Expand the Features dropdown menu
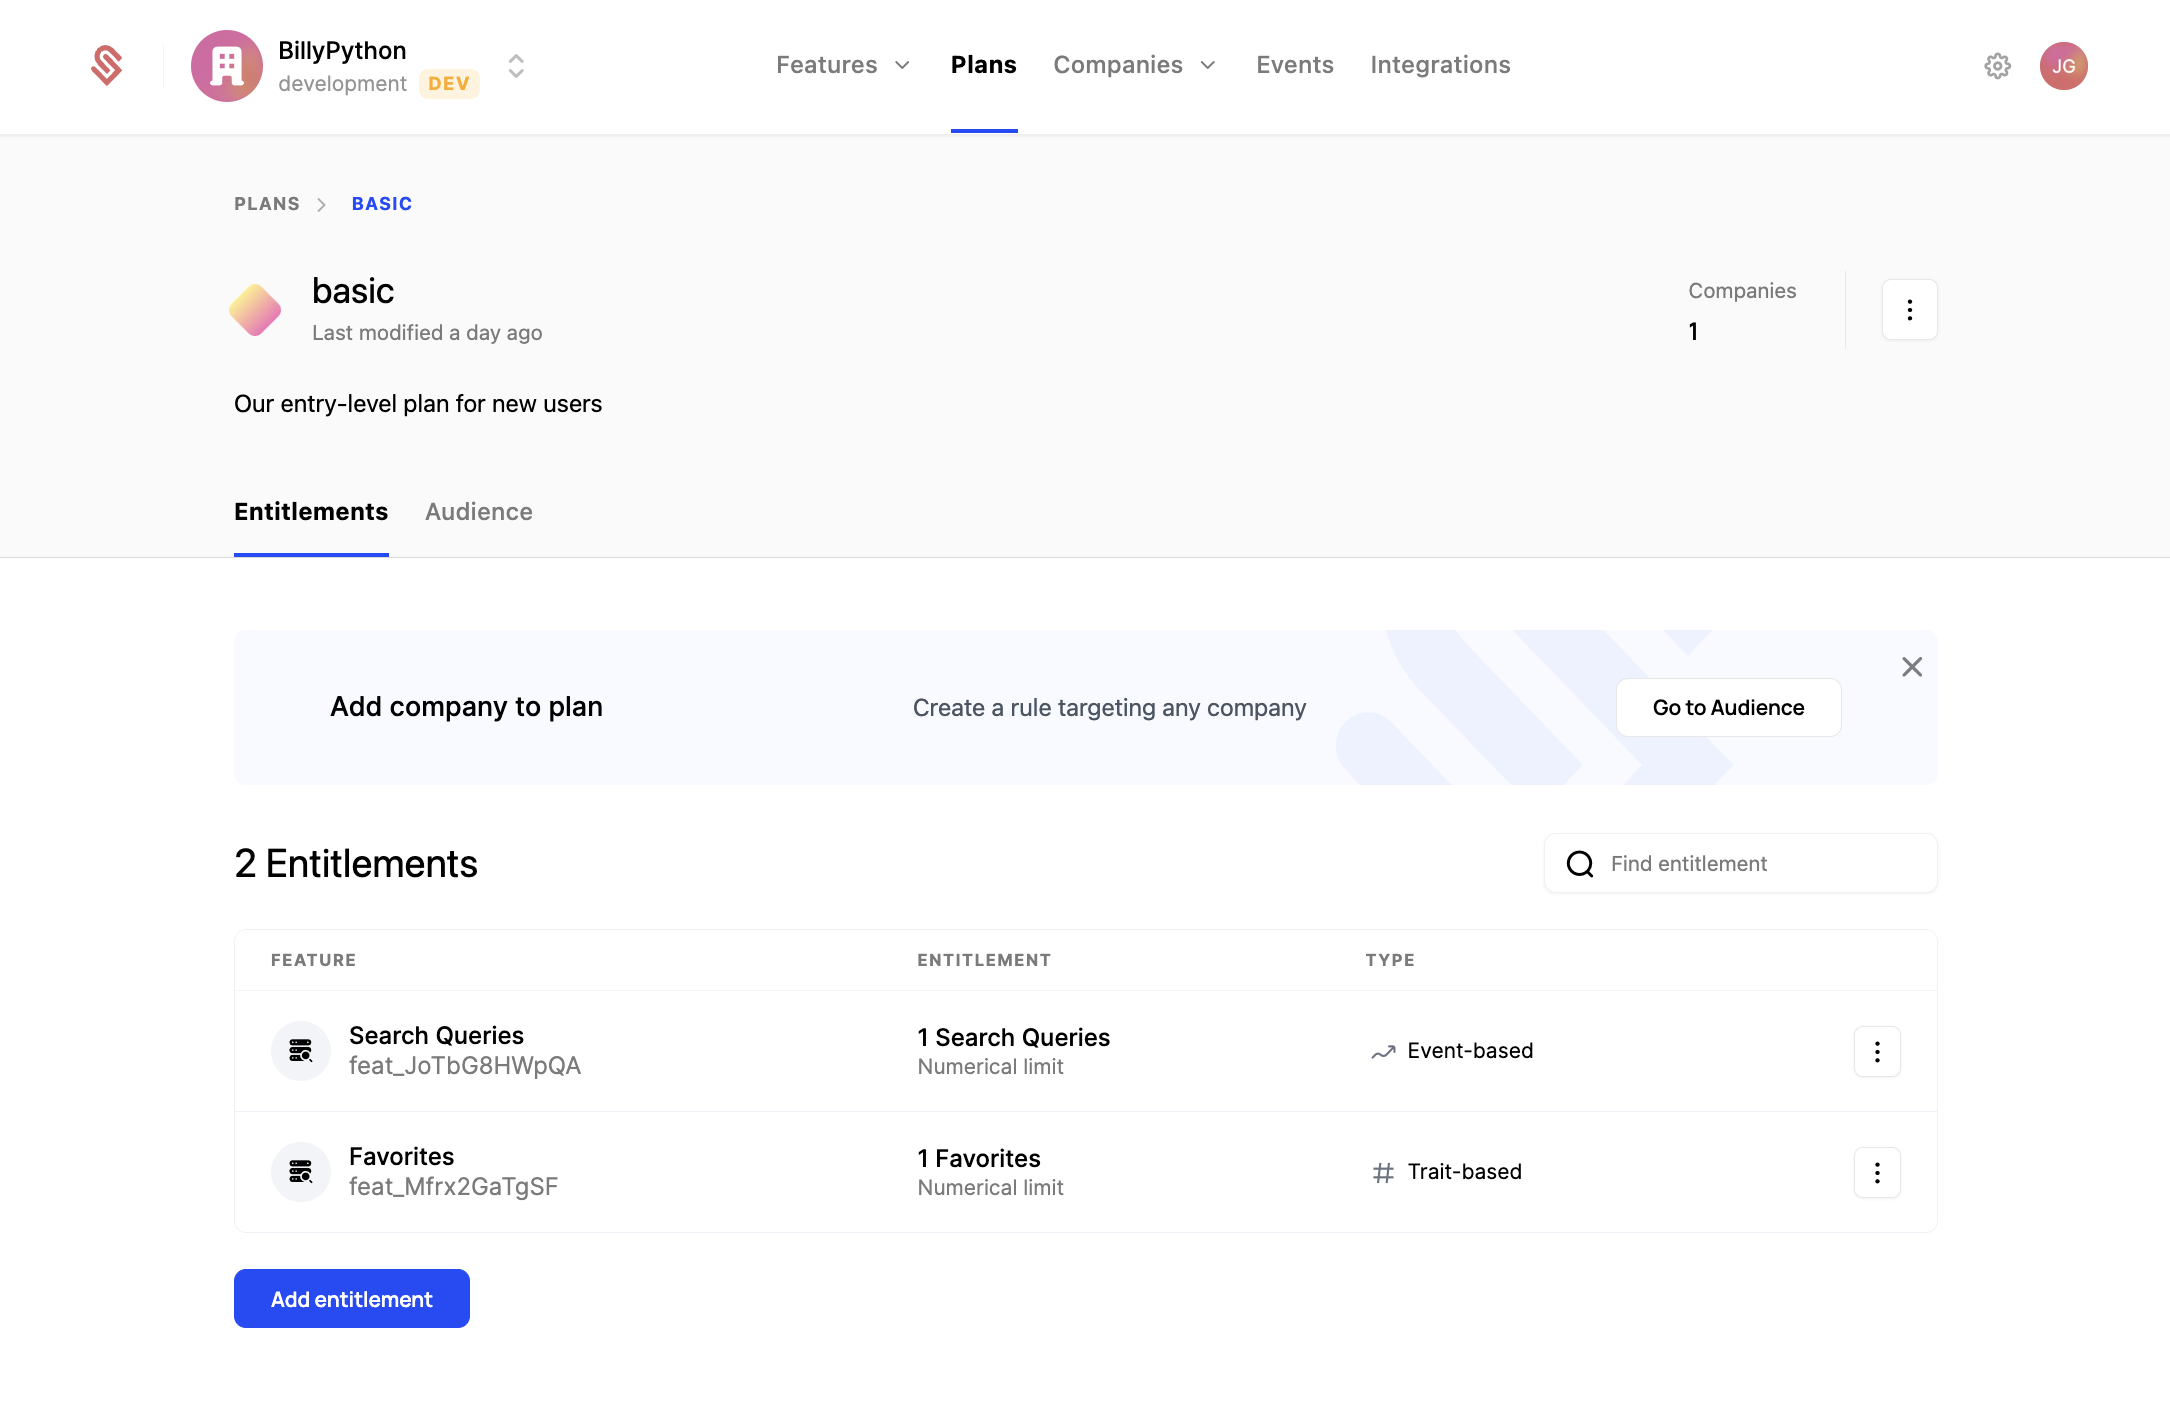 843,65
